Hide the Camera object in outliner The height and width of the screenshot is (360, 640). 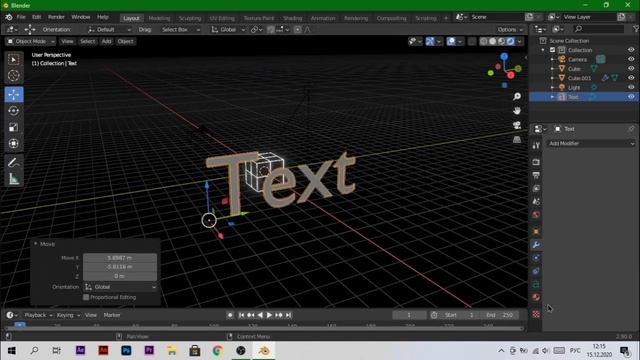(x=631, y=59)
